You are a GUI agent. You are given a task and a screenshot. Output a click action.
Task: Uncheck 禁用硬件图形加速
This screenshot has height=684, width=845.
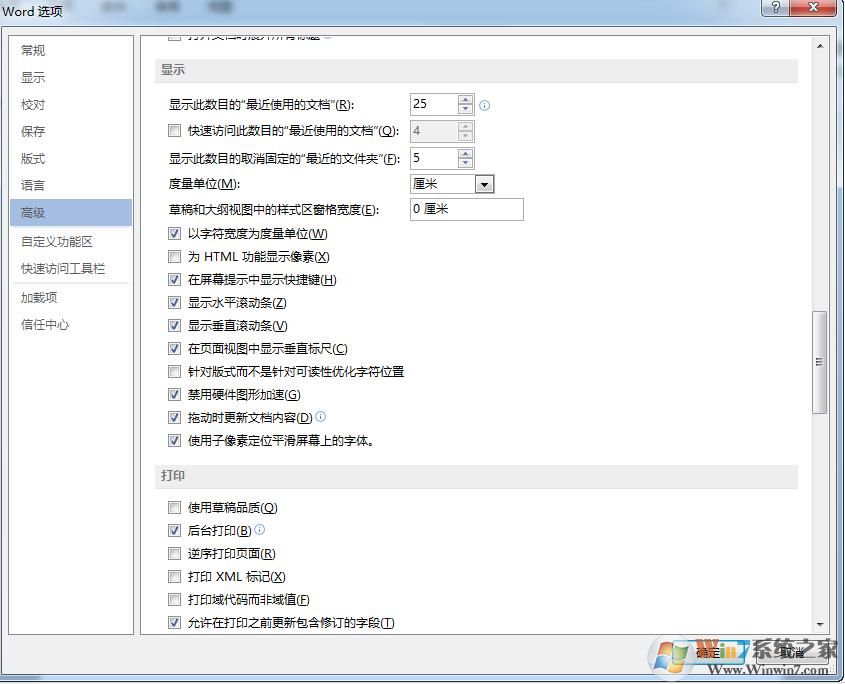pyautogui.click(x=174, y=395)
